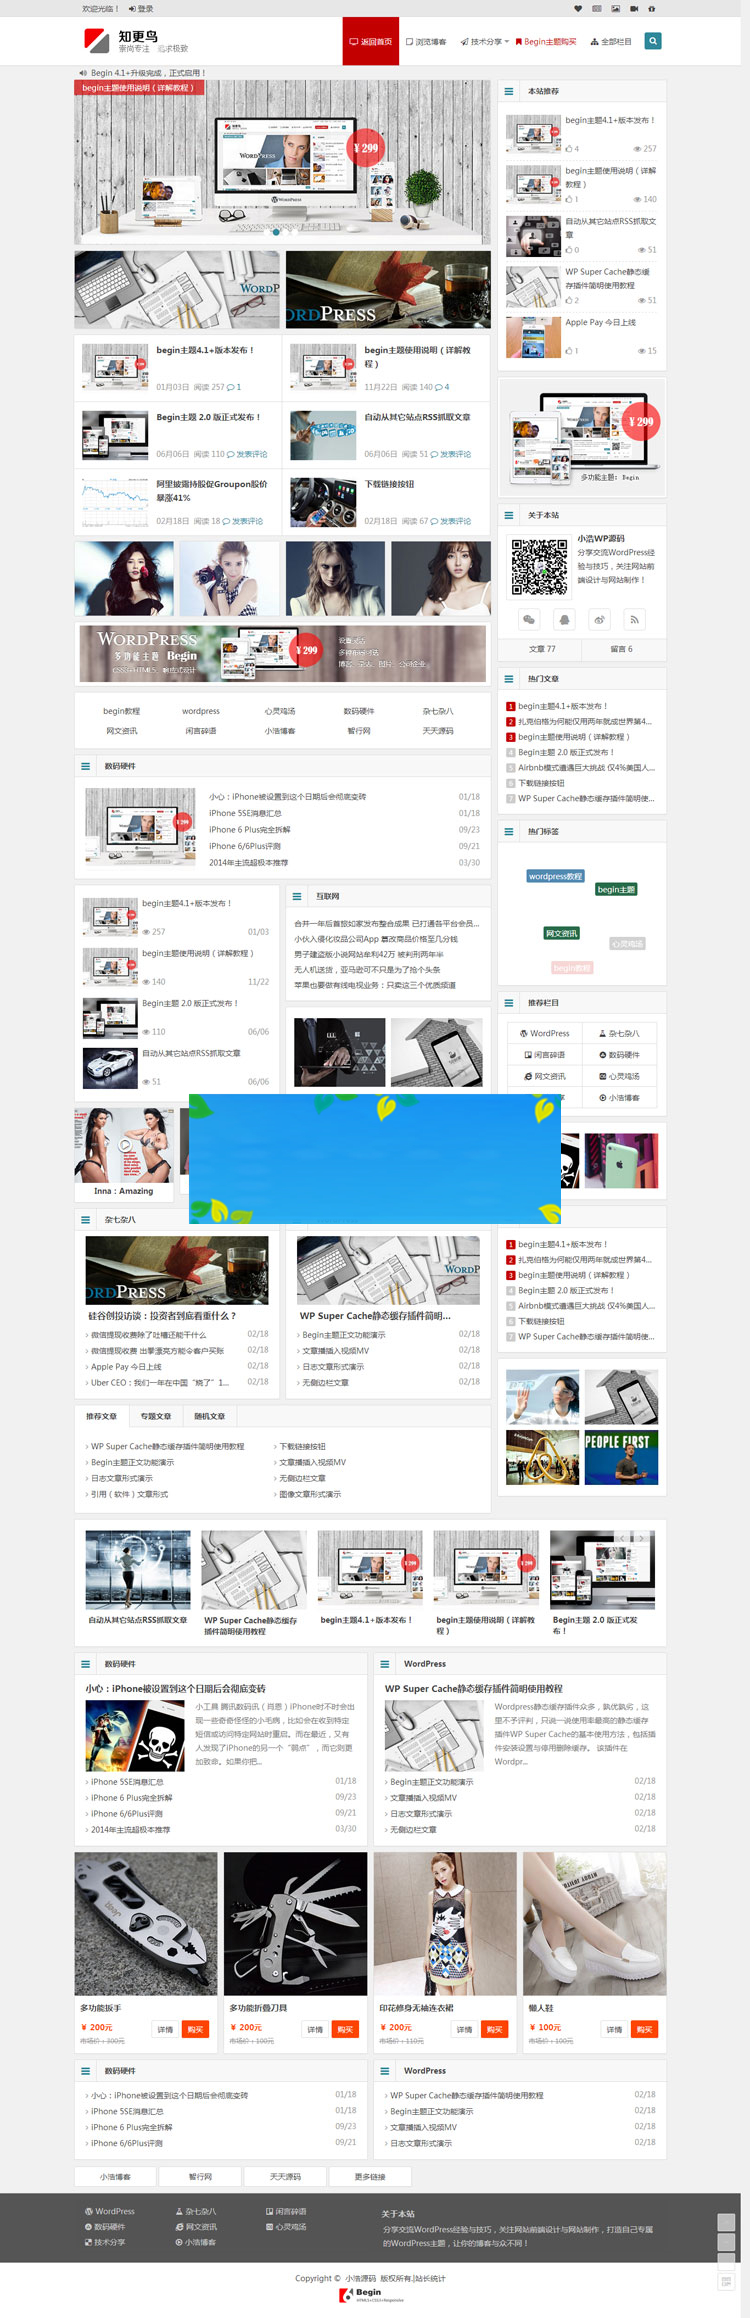This screenshot has height=2318, width=750.
Task: Click the RSS feed icon
Action: 634,620
